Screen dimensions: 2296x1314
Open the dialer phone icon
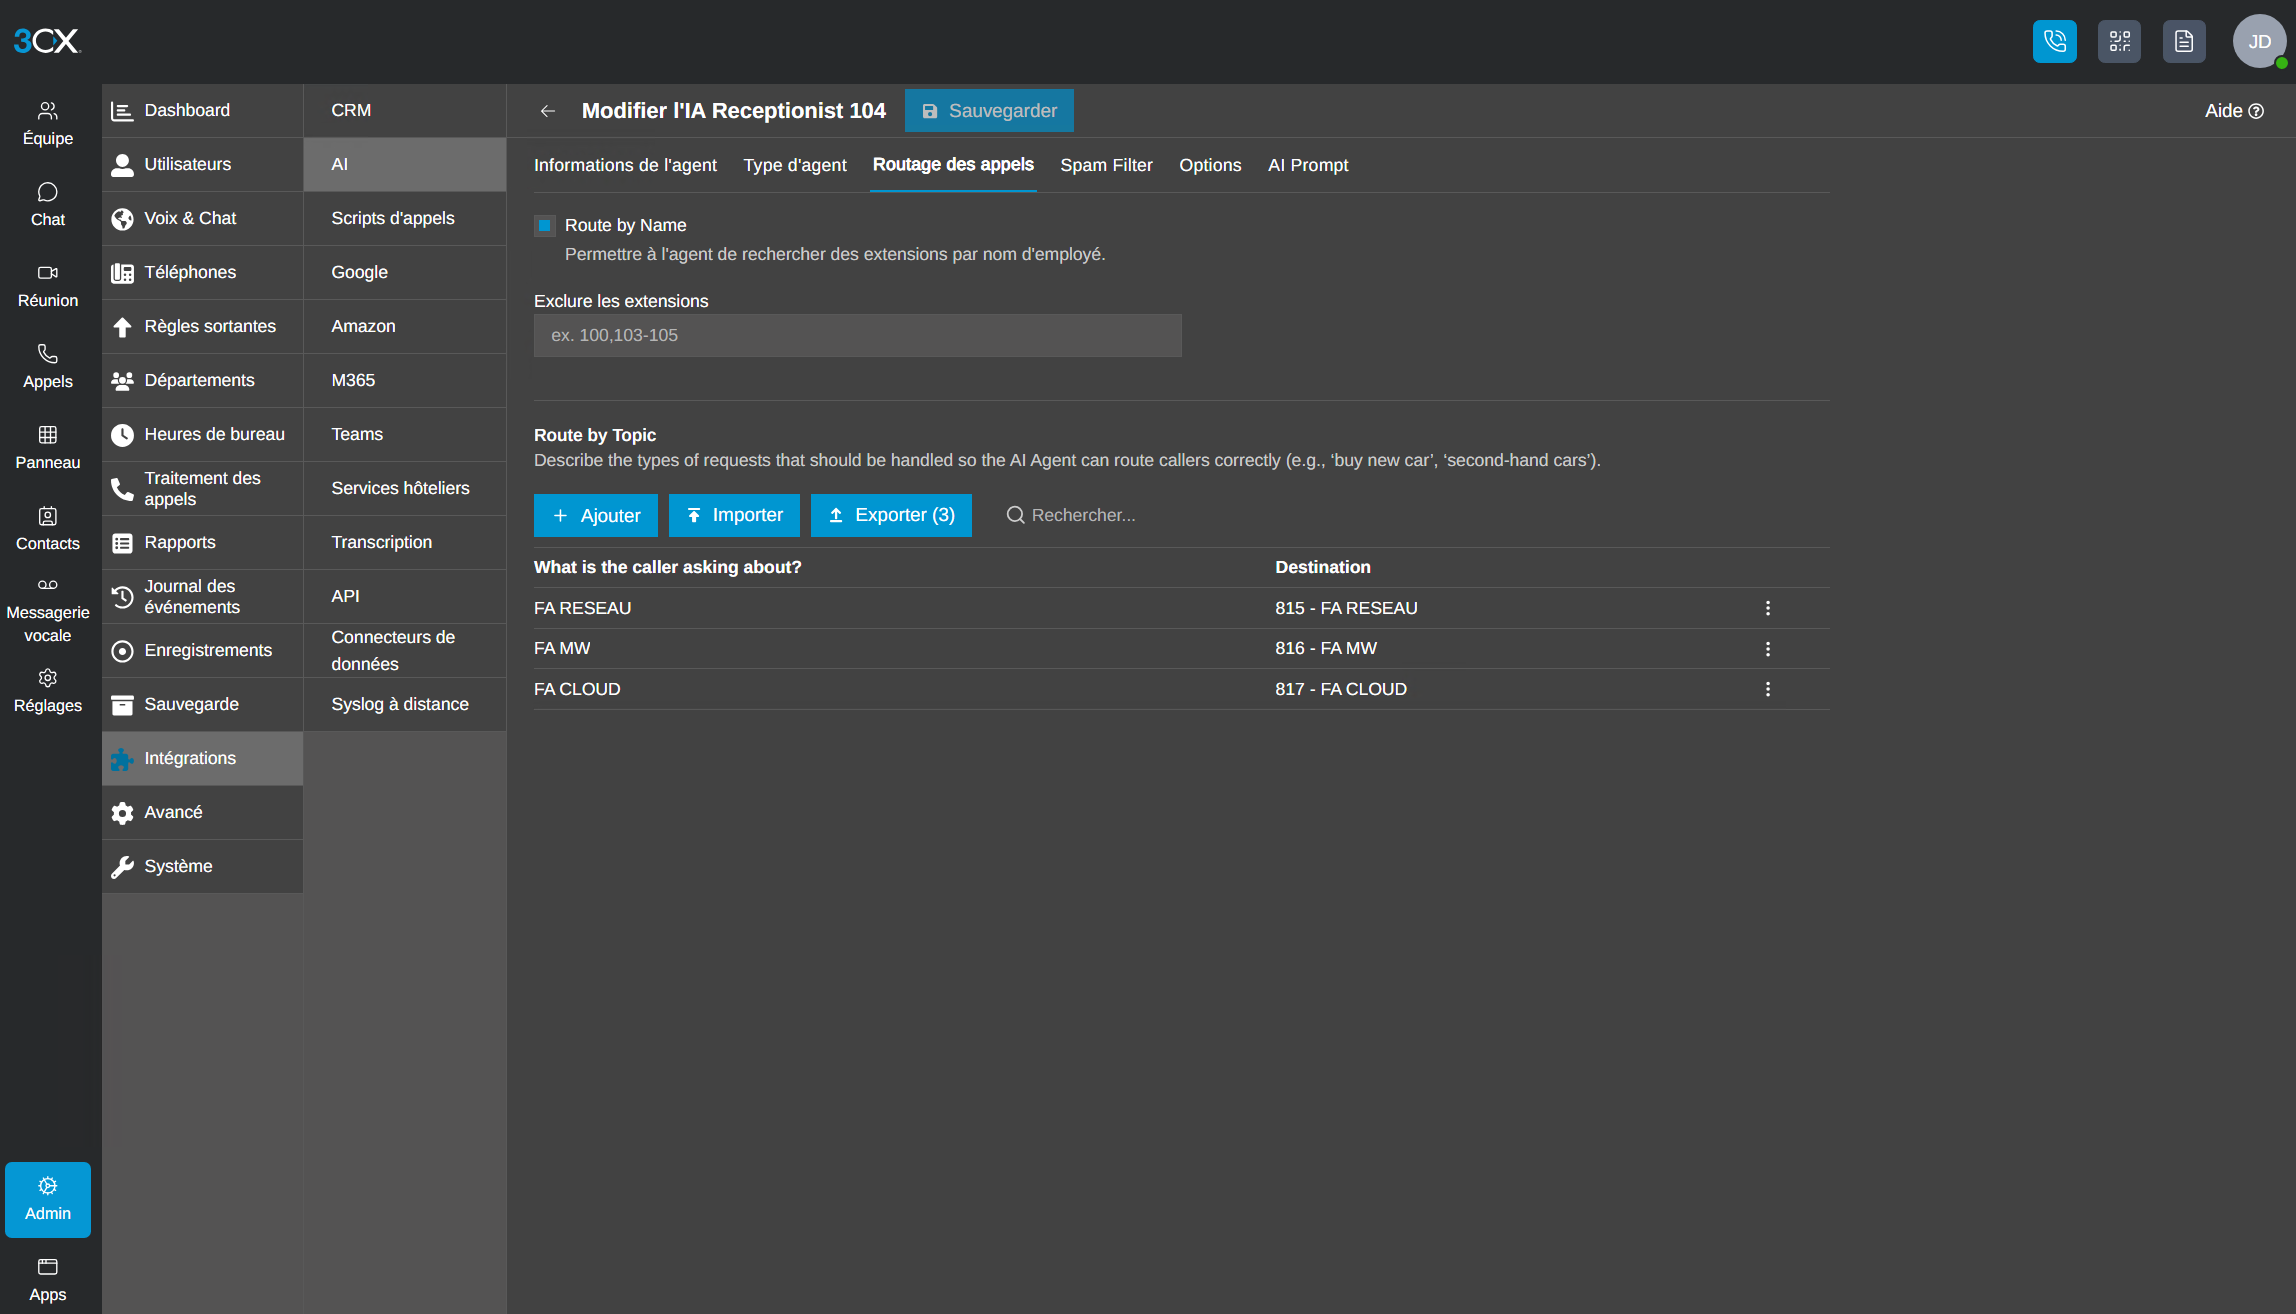(x=2054, y=41)
